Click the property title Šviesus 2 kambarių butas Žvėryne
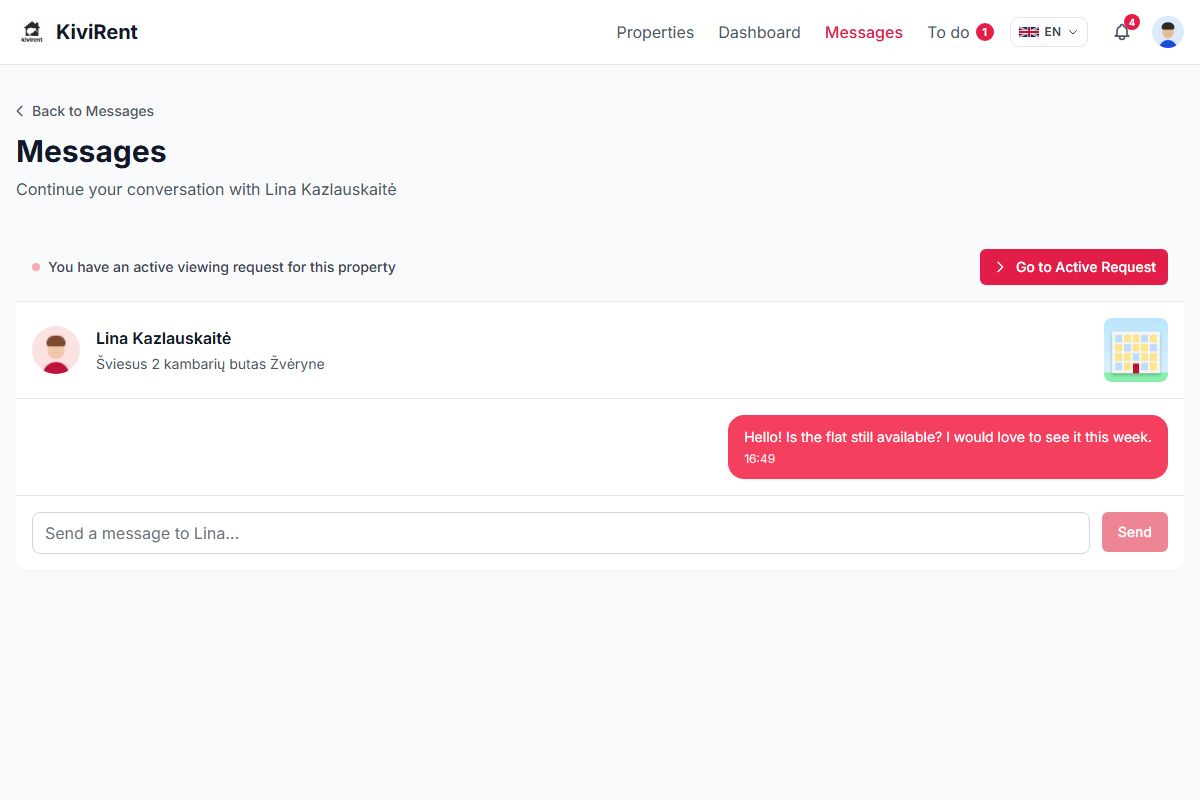This screenshot has height=800, width=1200. pyautogui.click(x=210, y=364)
